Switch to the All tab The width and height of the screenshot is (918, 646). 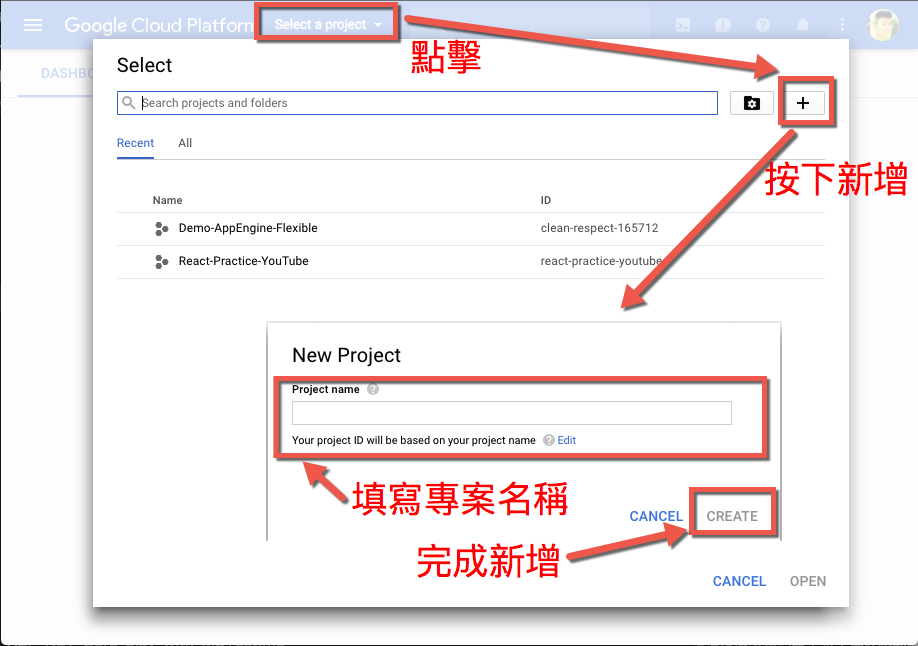point(185,143)
